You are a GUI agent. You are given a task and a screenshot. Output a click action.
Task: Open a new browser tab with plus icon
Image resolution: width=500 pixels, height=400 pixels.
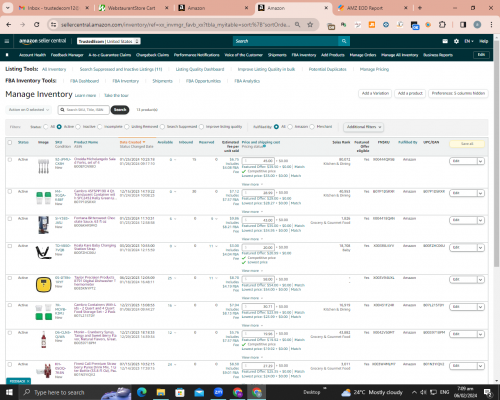pyautogui.click(x=420, y=8)
